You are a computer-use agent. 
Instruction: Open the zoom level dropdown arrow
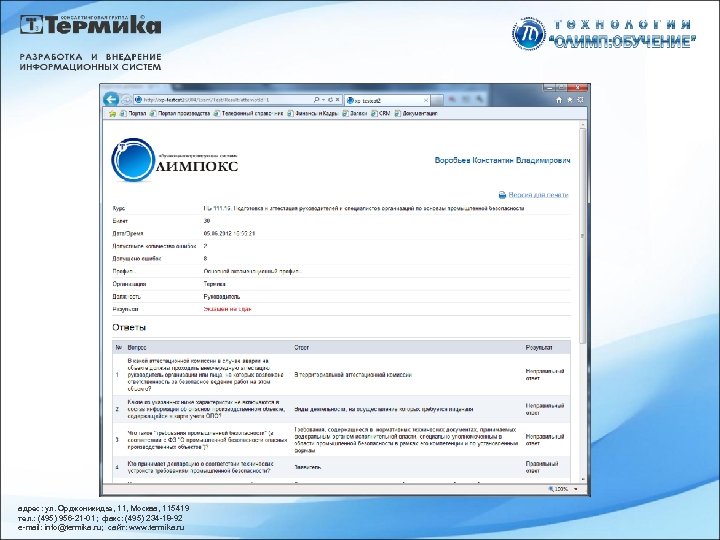pos(576,489)
